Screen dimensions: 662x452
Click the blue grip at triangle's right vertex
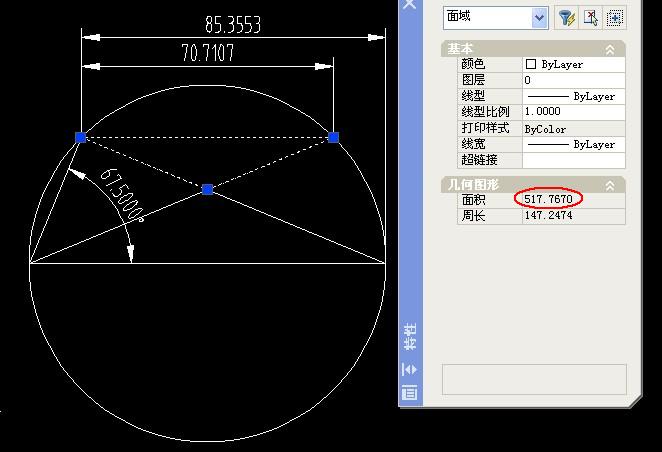click(334, 137)
